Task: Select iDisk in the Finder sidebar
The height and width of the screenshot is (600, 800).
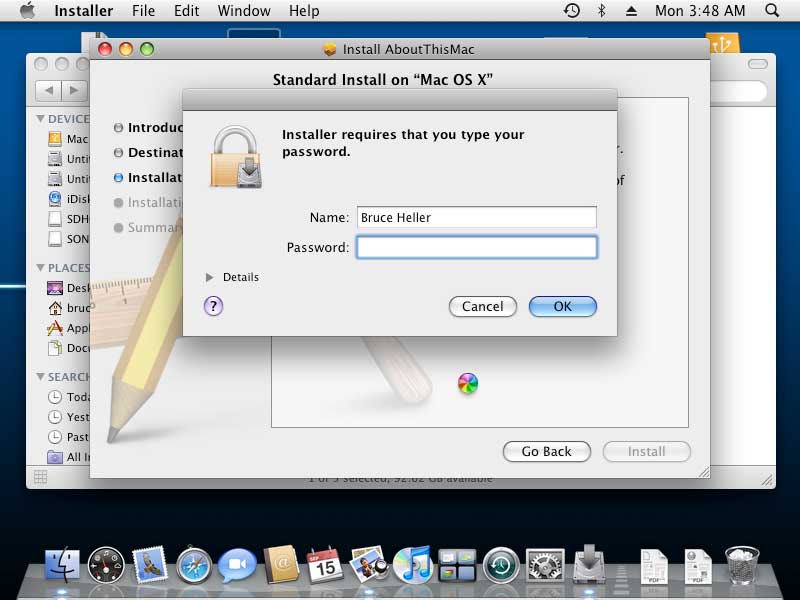Action: 68,198
